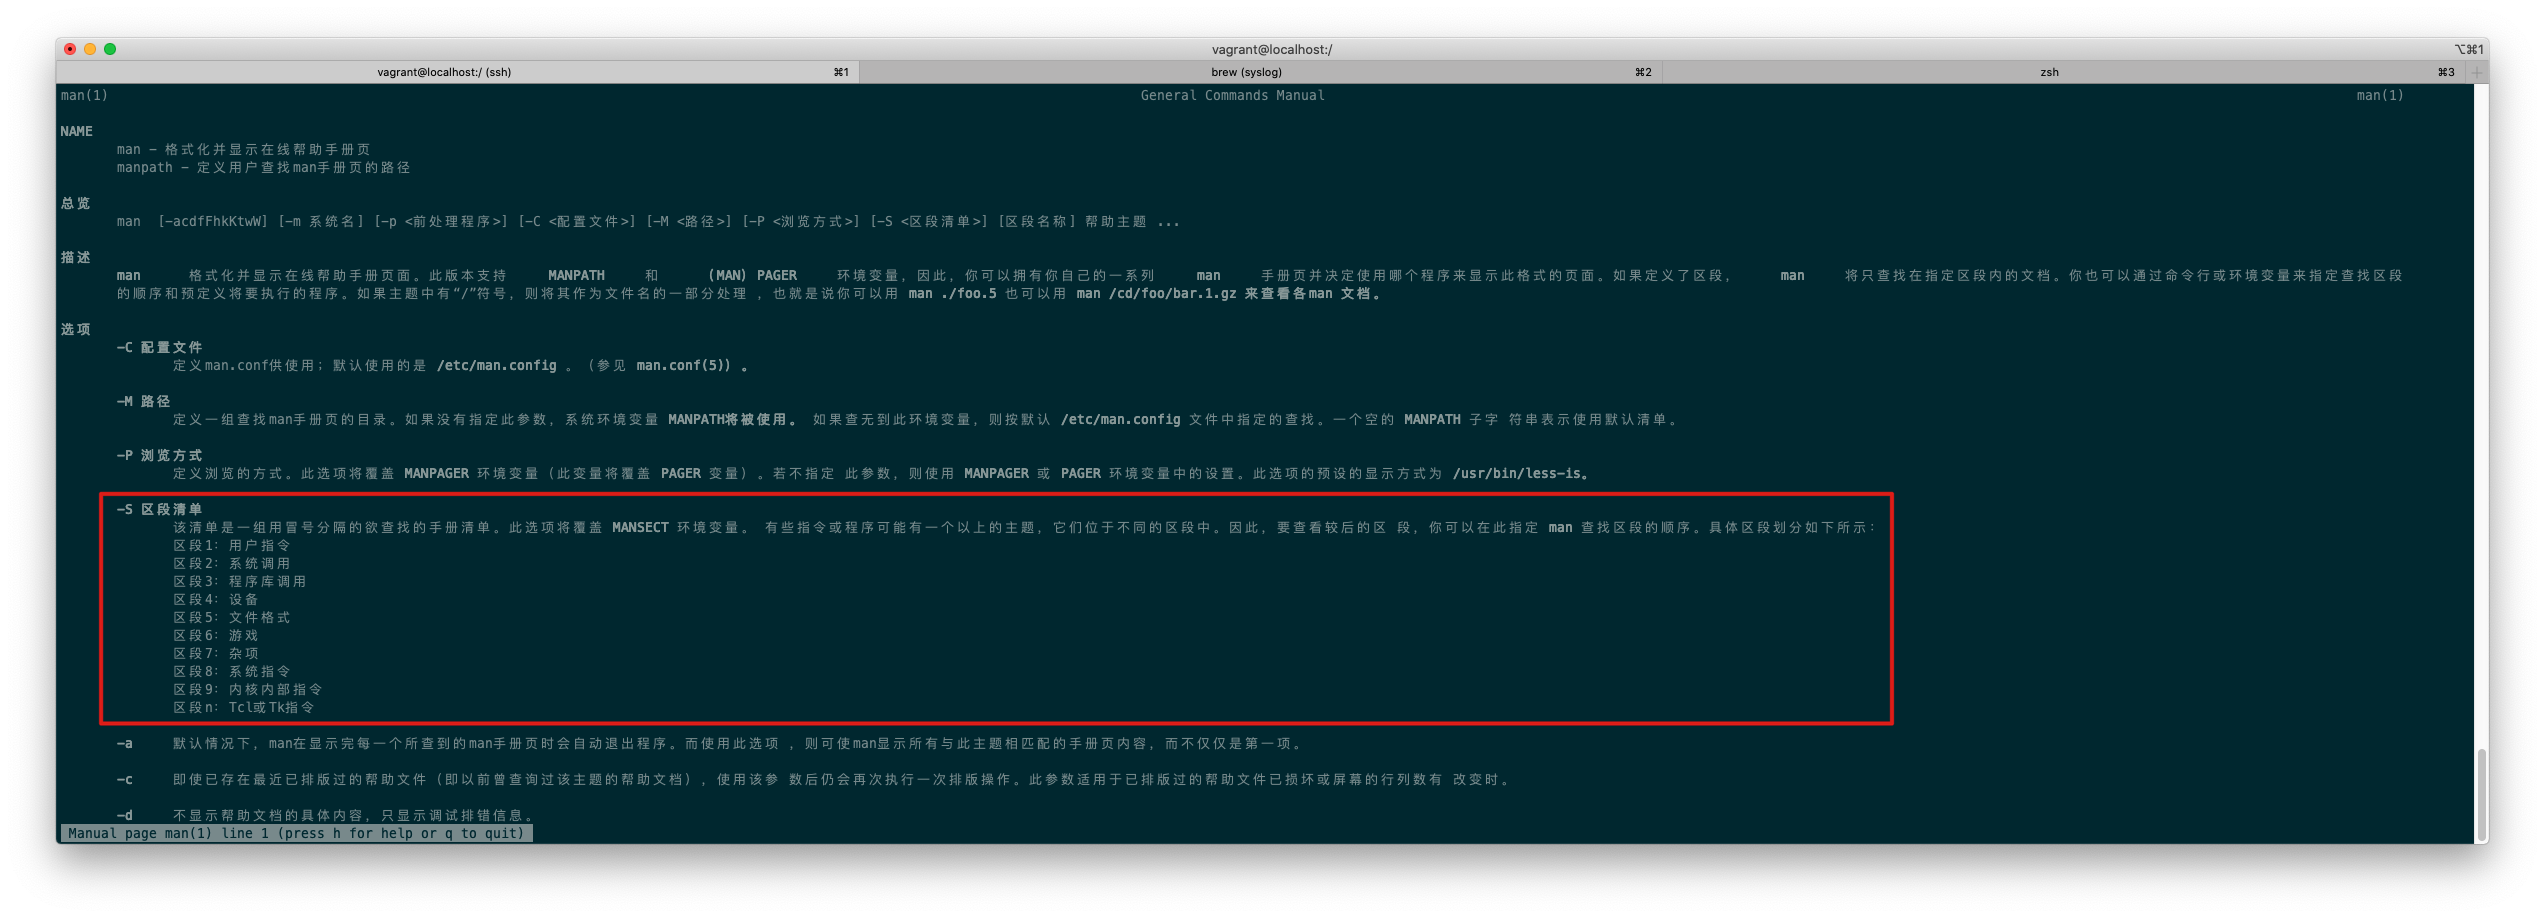Click the man.conf(5) reference
The width and height of the screenshot is (2545, 918).
pos(684,365)
